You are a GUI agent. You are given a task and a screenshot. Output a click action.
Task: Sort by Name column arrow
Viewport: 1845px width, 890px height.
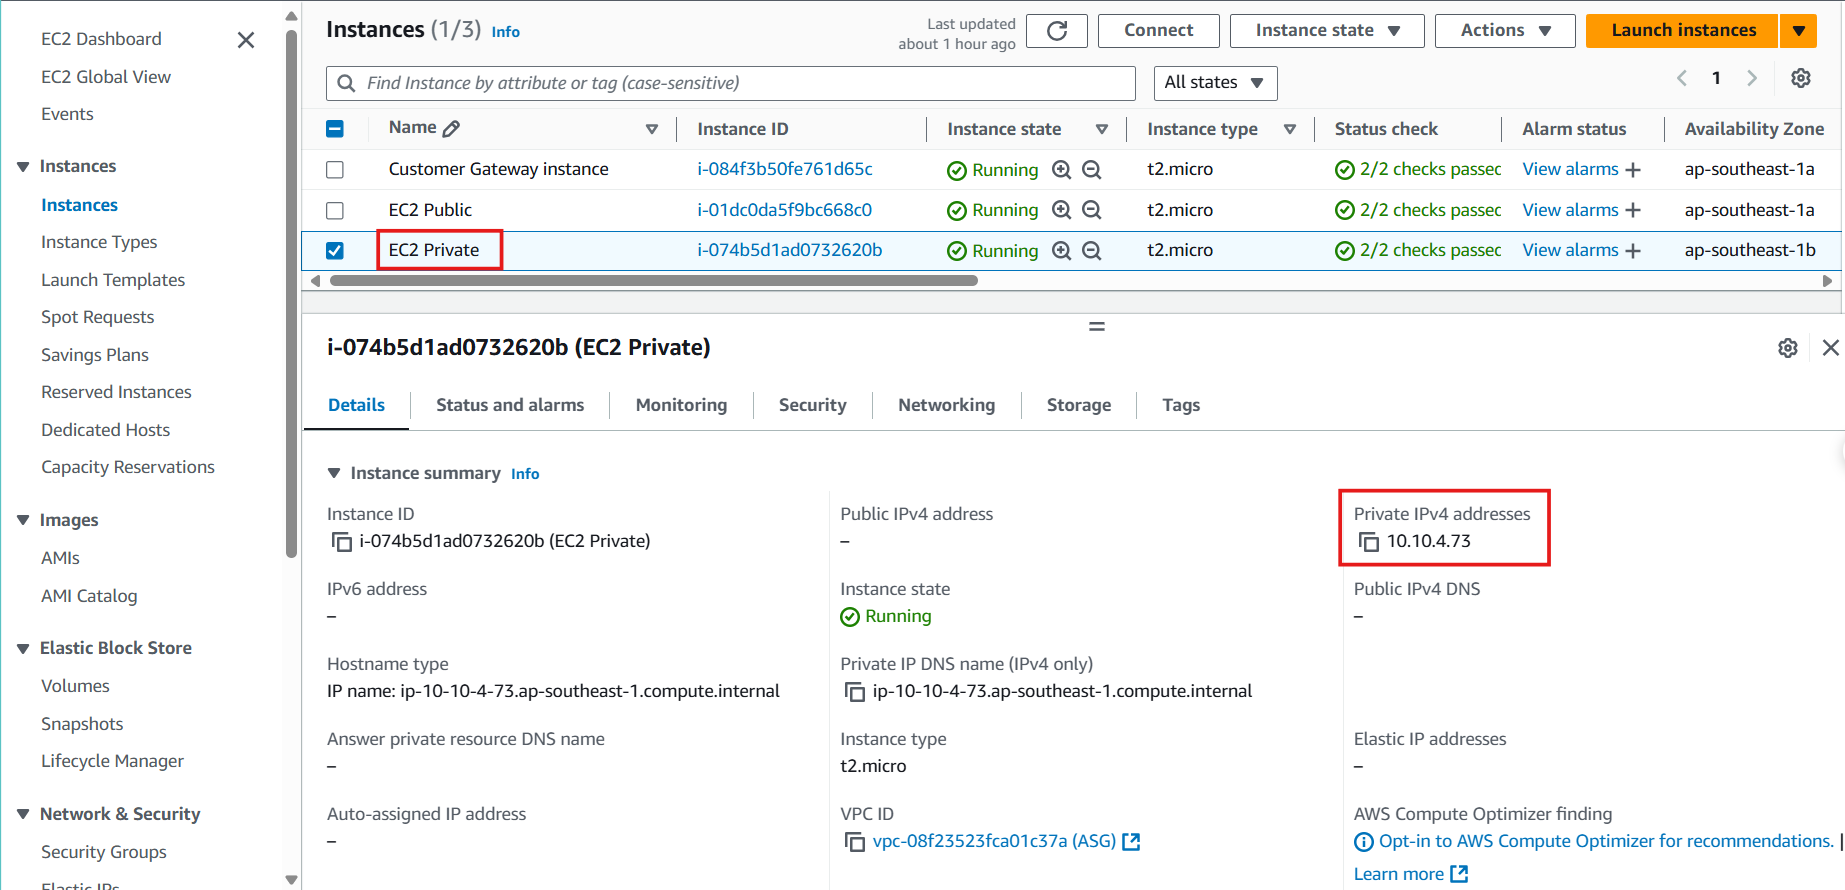point(652,129)
